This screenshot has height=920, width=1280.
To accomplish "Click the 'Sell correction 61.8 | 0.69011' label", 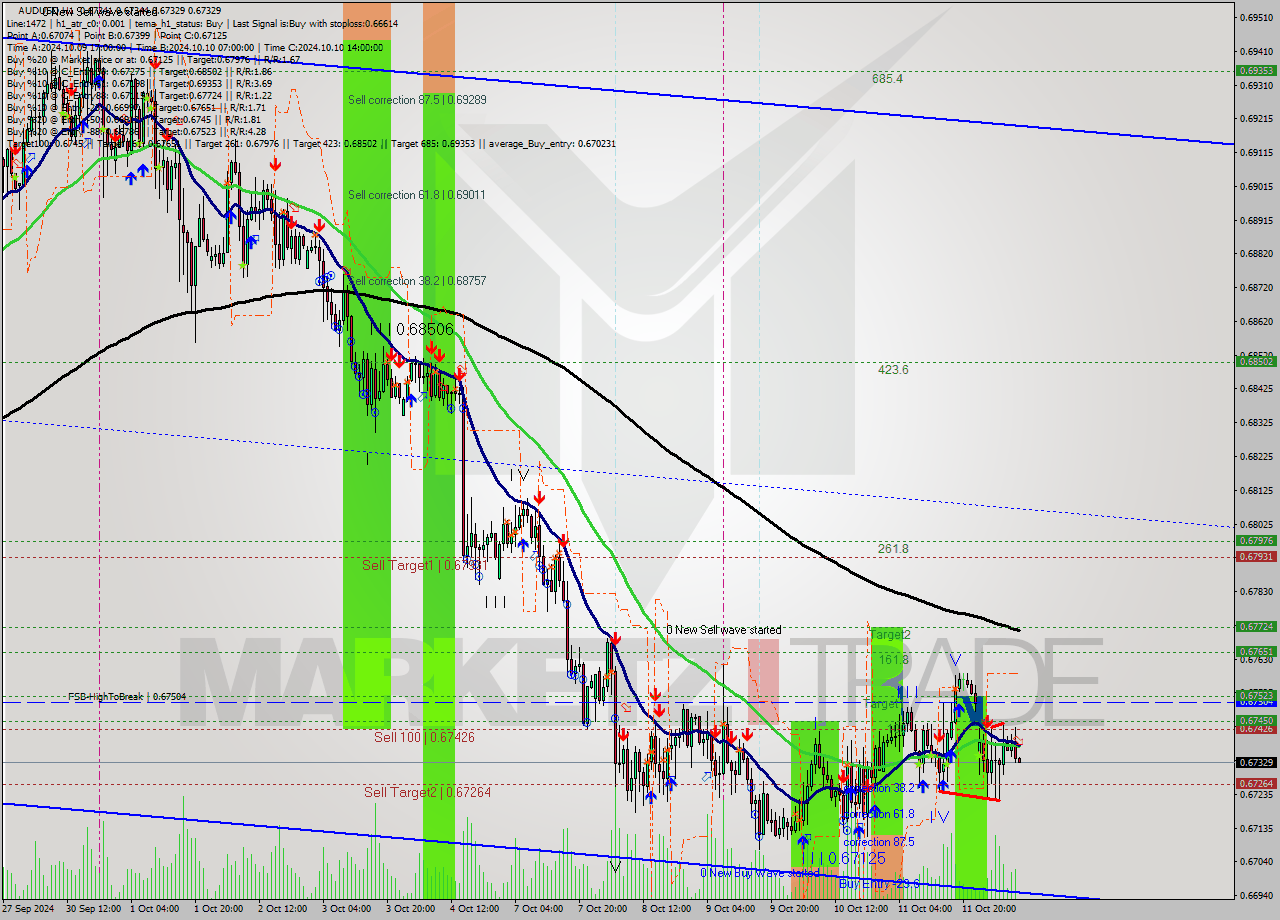I will pos(417,195).
